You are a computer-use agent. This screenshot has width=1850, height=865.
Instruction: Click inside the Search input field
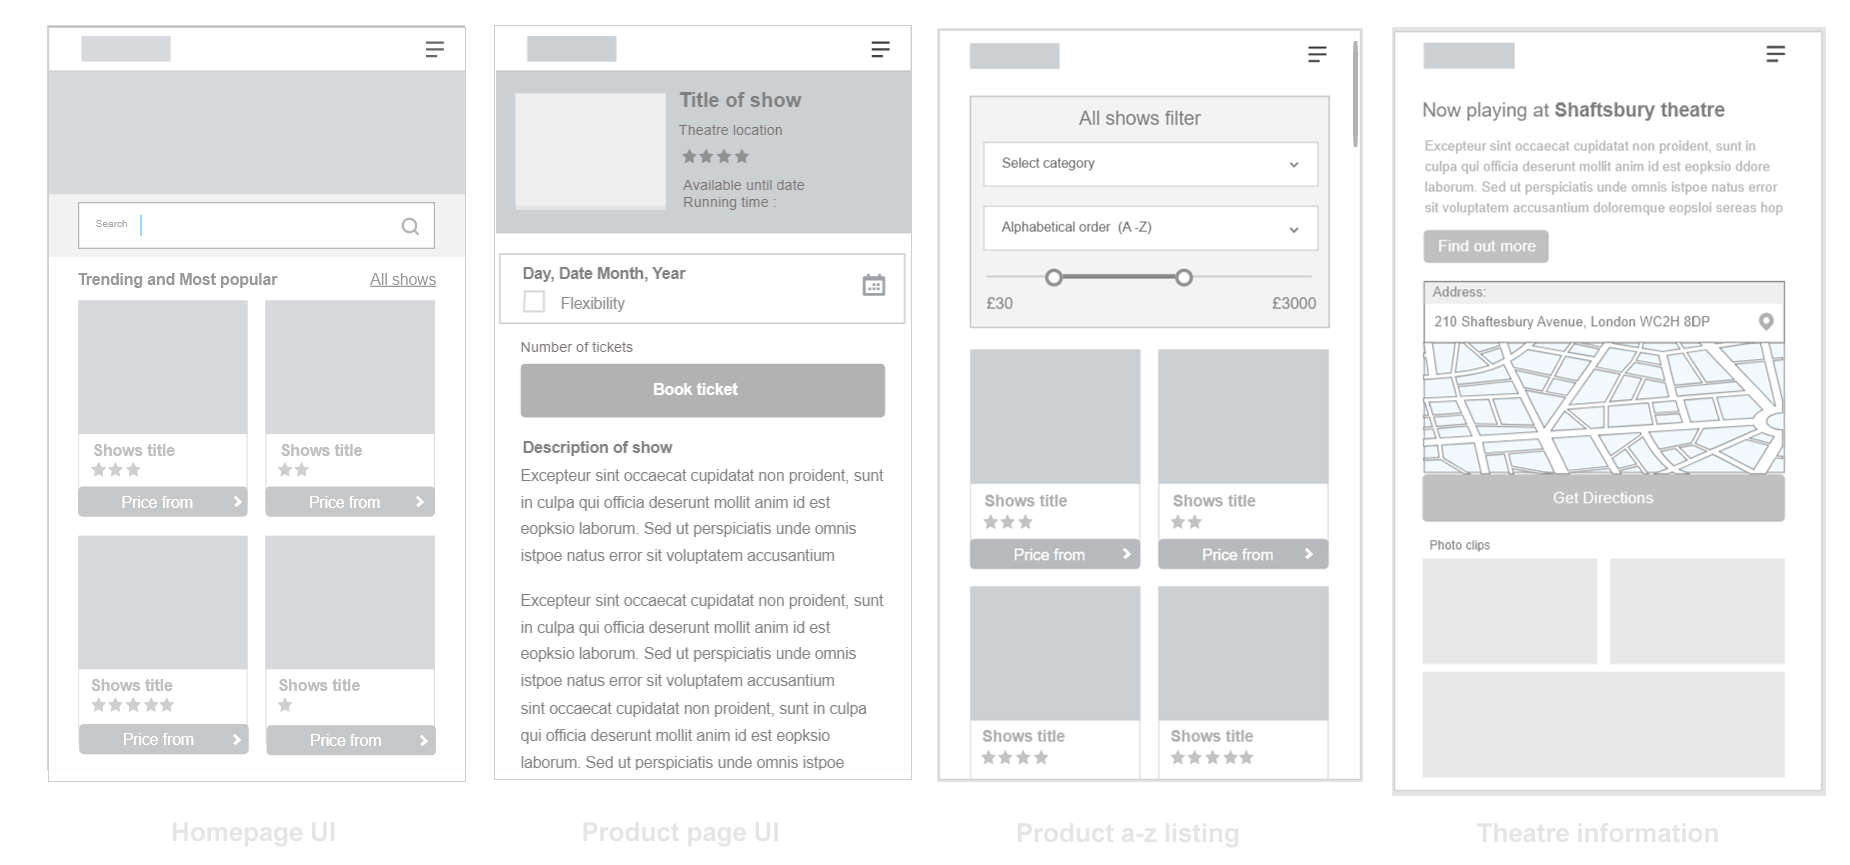tap(260, 225)
